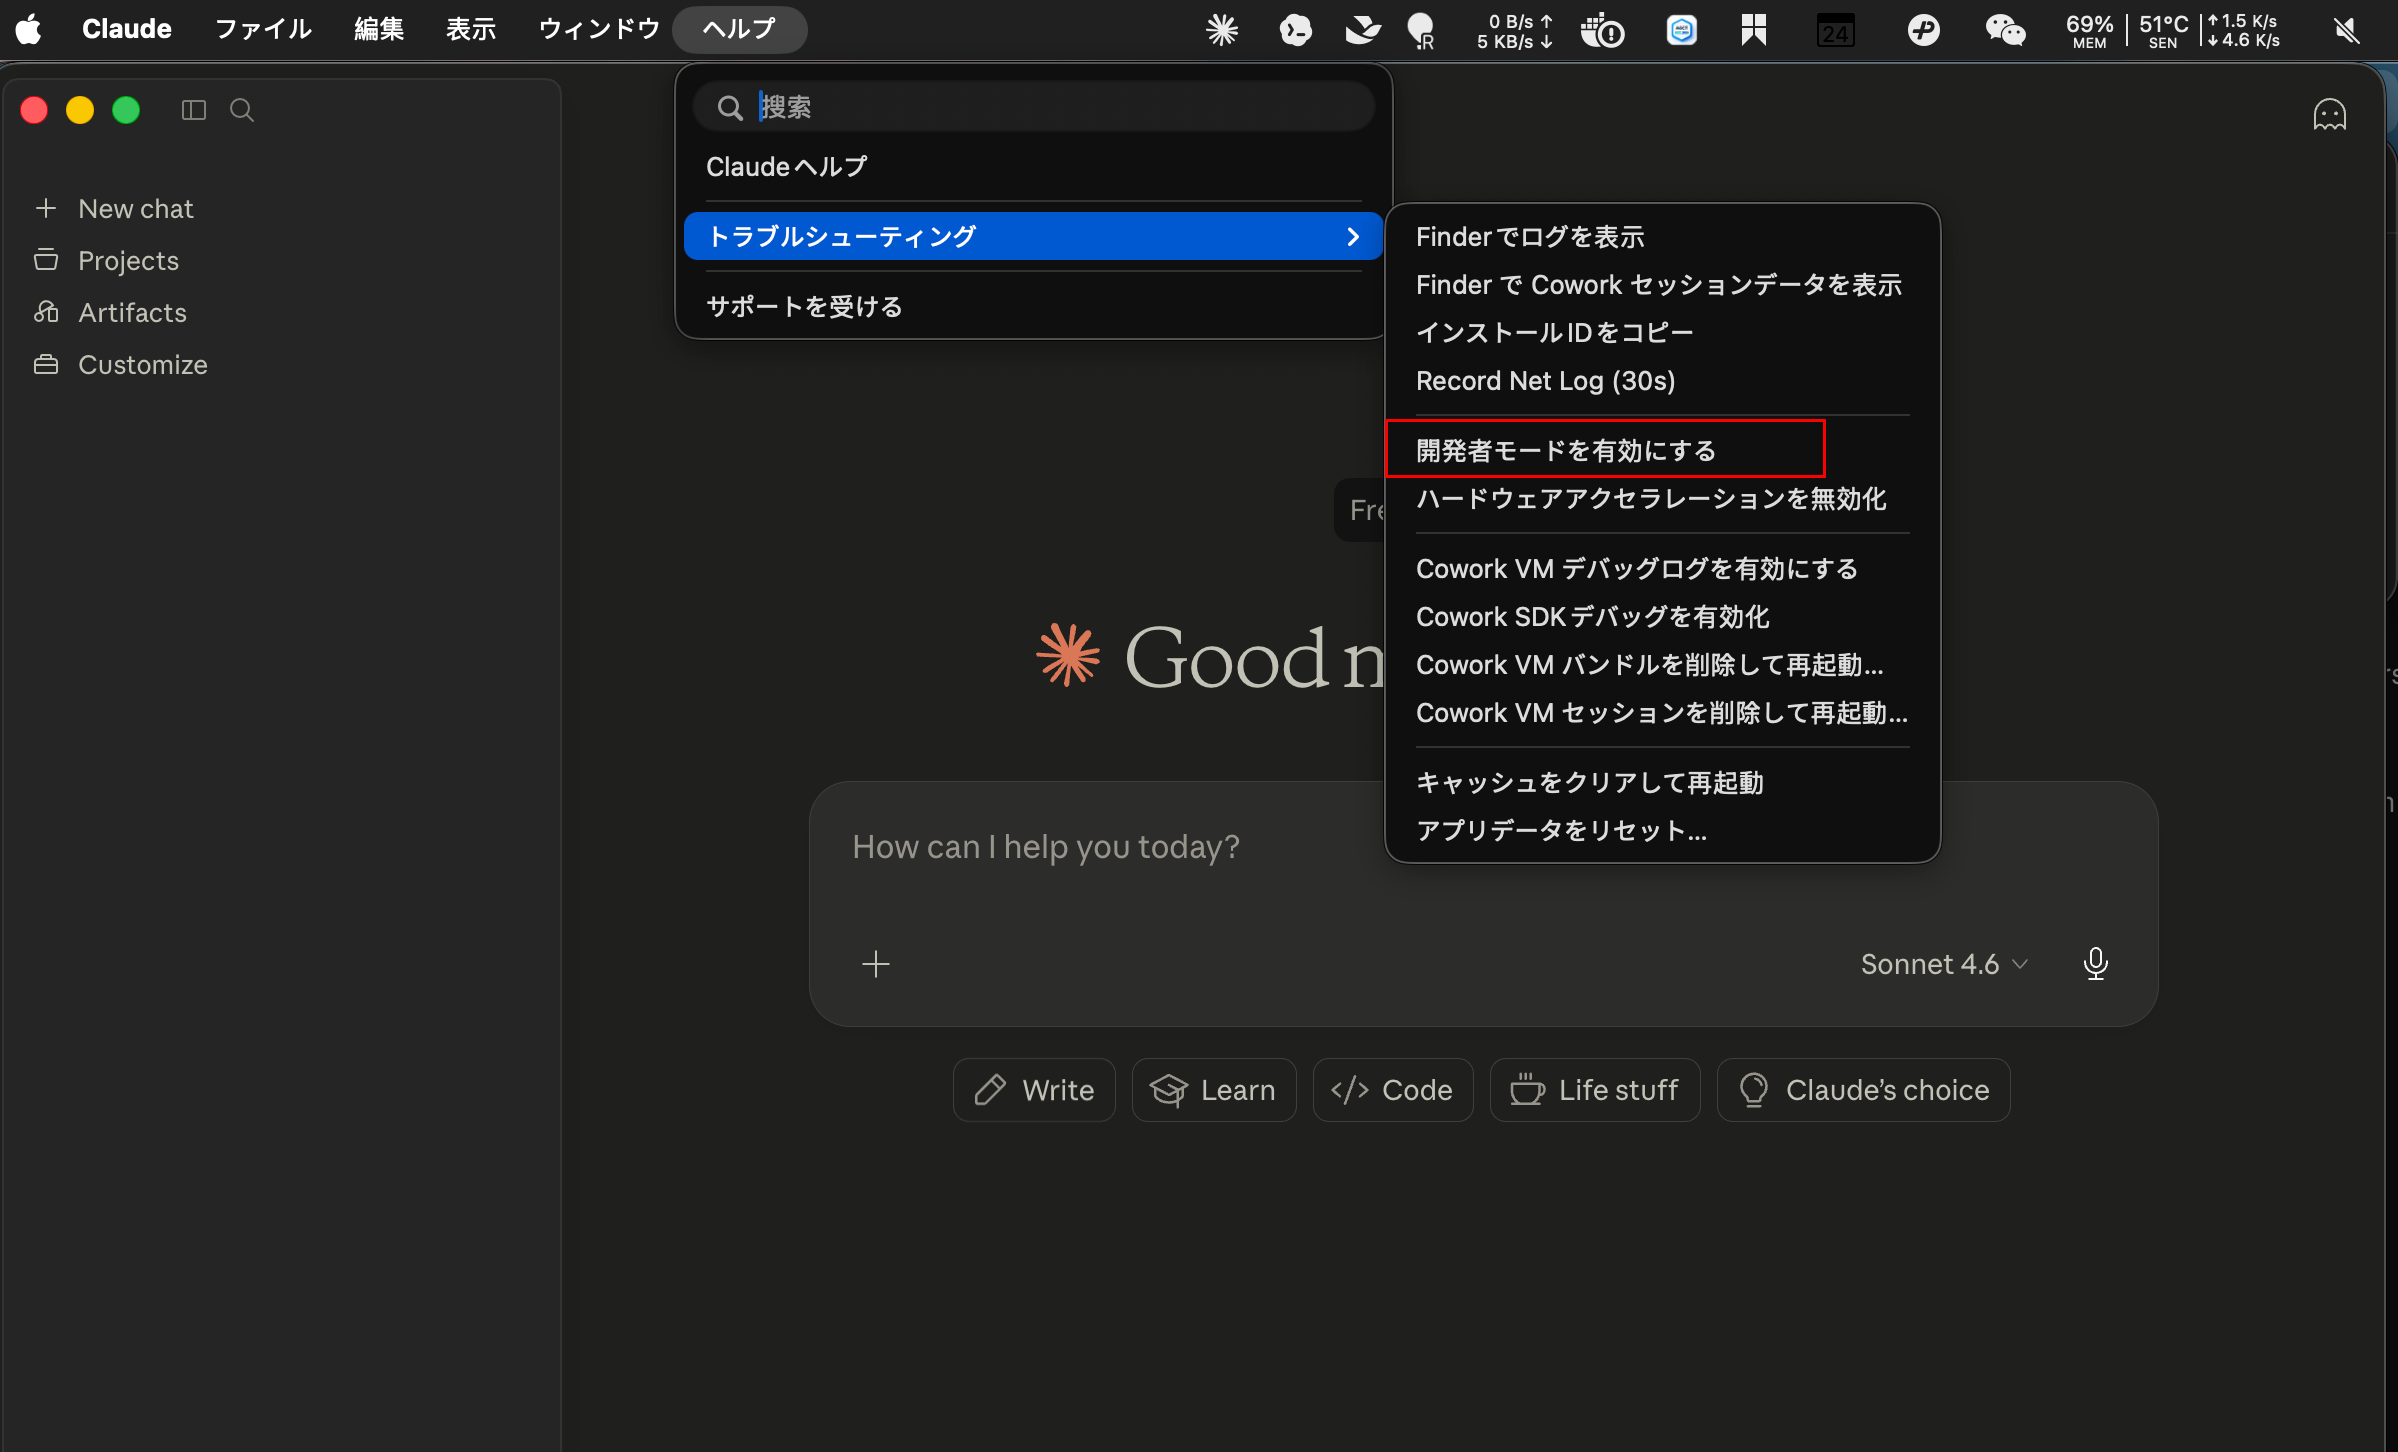2398x1452 pixels.
Task: Click the Claude's choice suggestion chip
Action: [1864, 1090]
